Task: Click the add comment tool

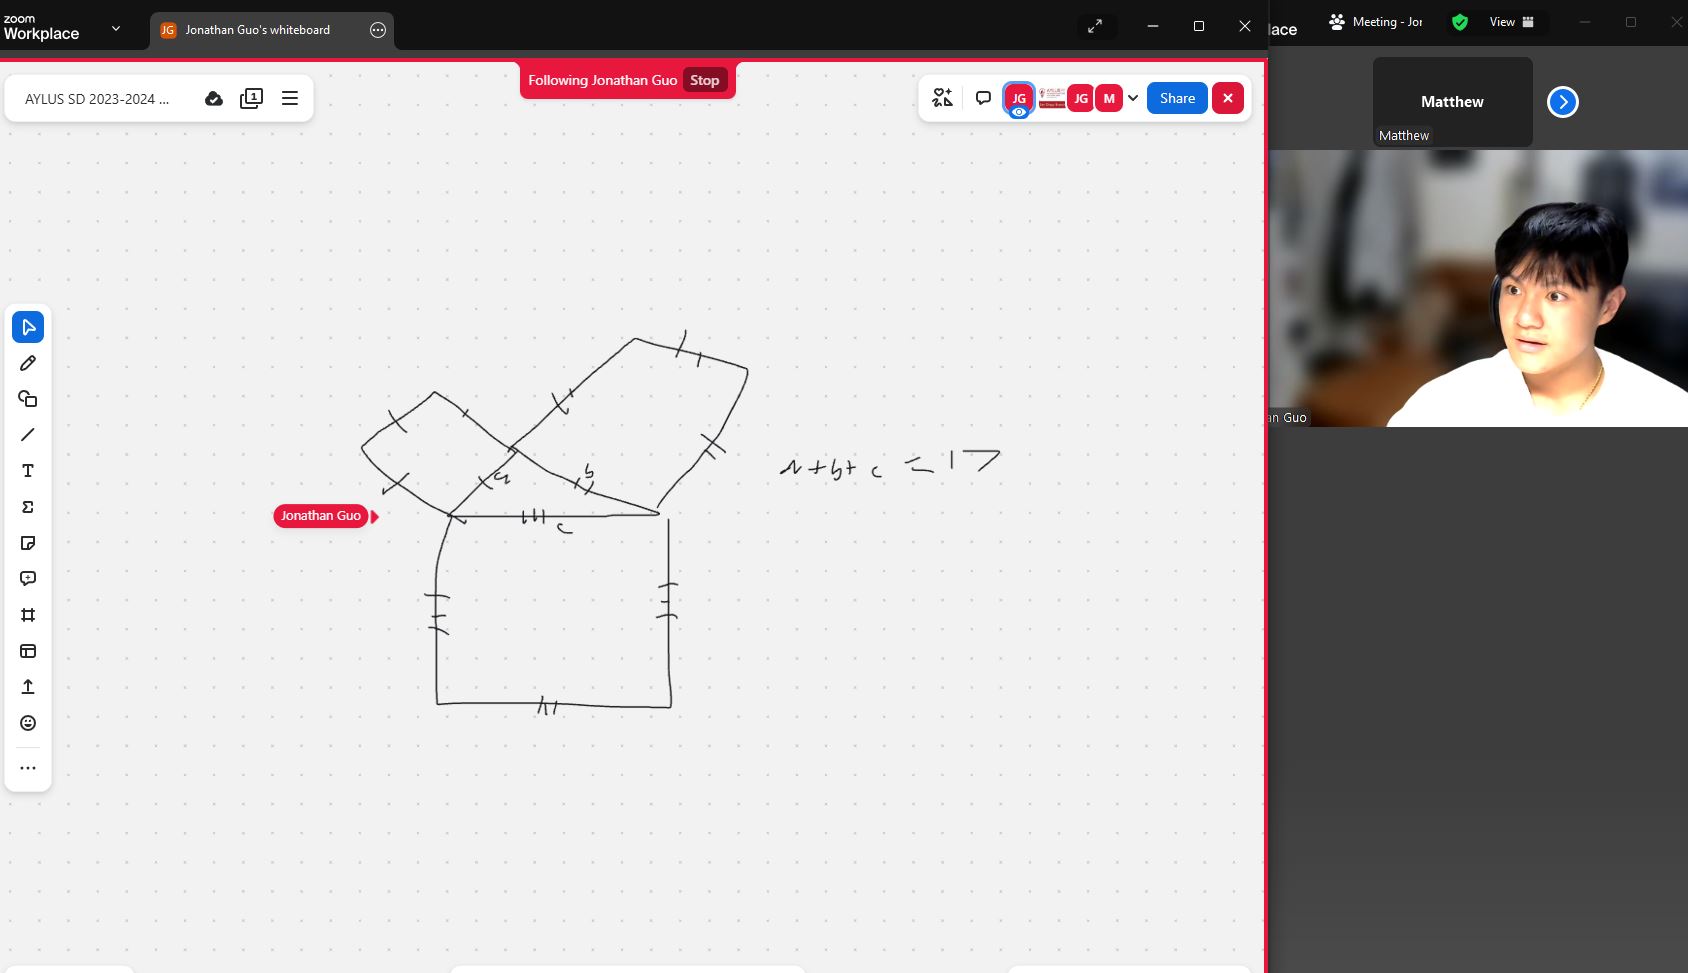Action: [x=28, y=579]
